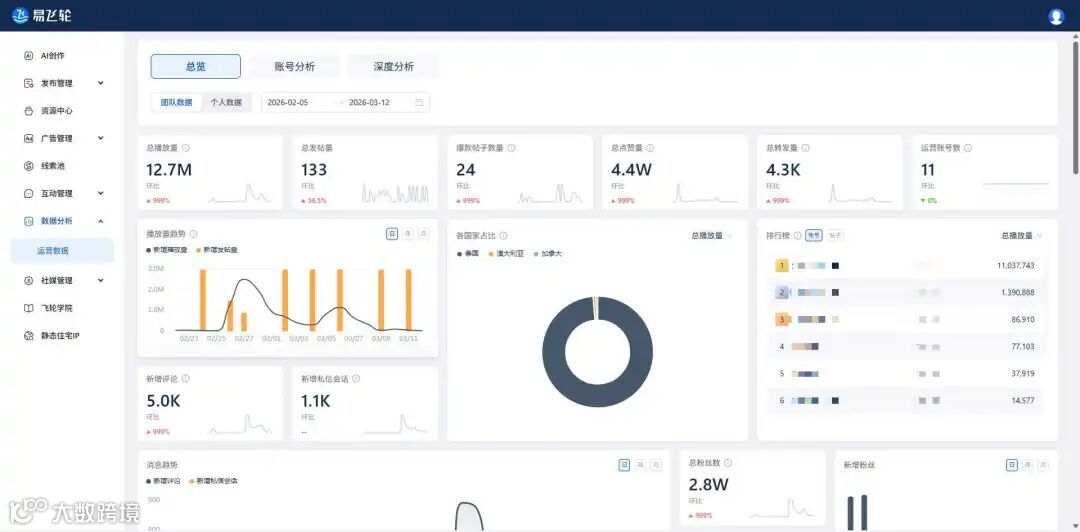The width and height of the screenshot is (1080, 532).
Task: Toggle 新增私信会话 legend in 消息趋势
Action: coord(214,480)
